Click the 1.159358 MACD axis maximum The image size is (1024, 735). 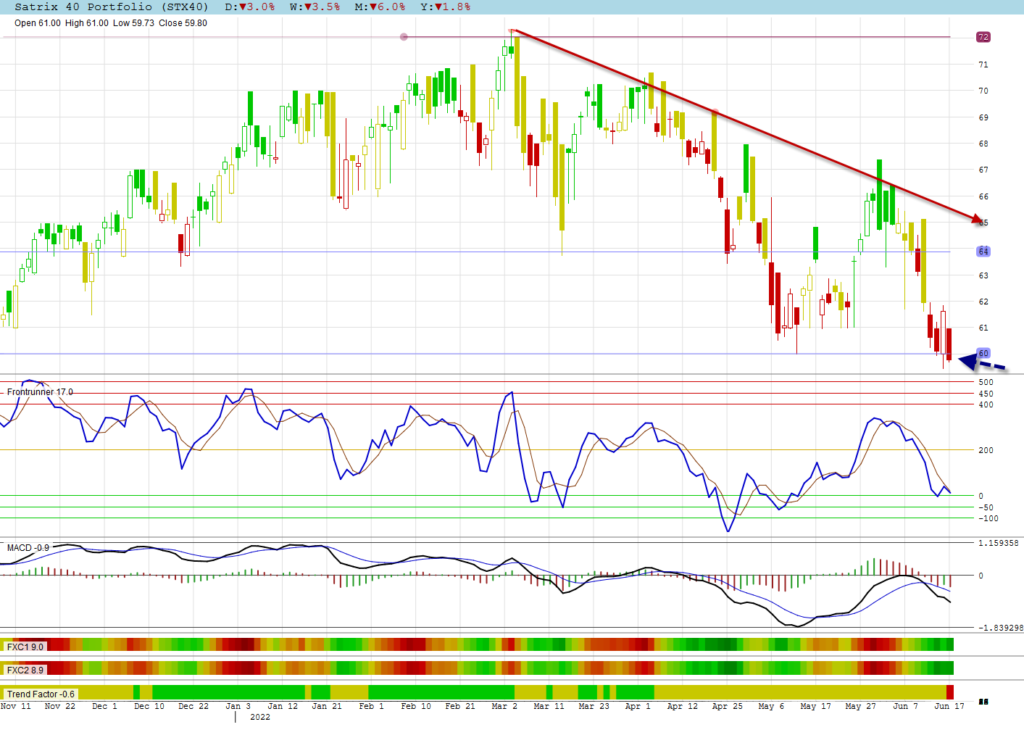click(x=998, y=543)
